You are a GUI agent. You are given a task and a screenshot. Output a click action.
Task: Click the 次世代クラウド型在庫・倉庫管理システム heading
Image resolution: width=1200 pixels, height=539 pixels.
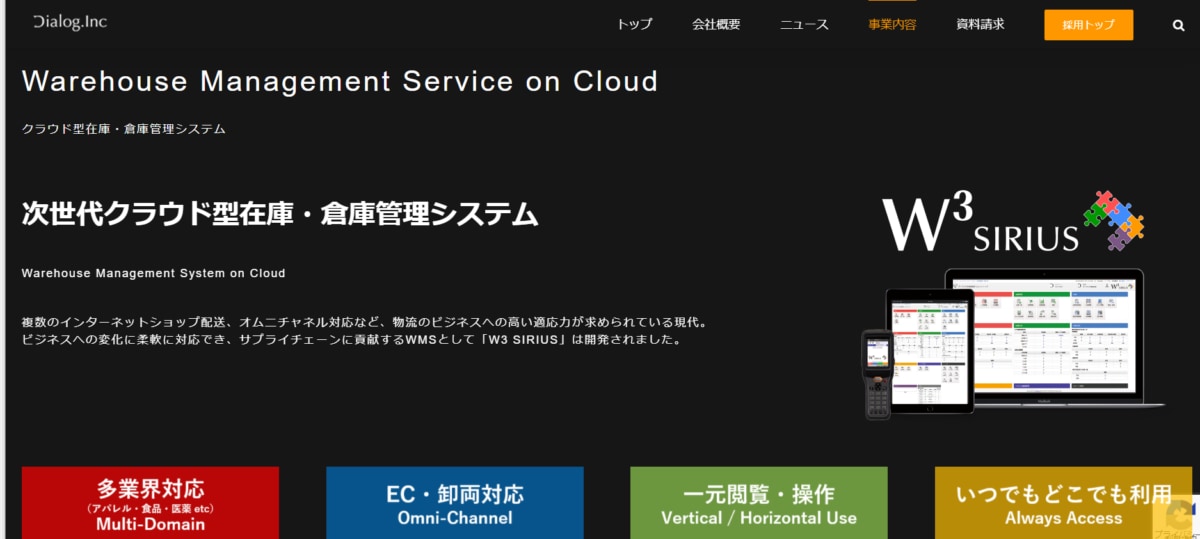(280, 214)
